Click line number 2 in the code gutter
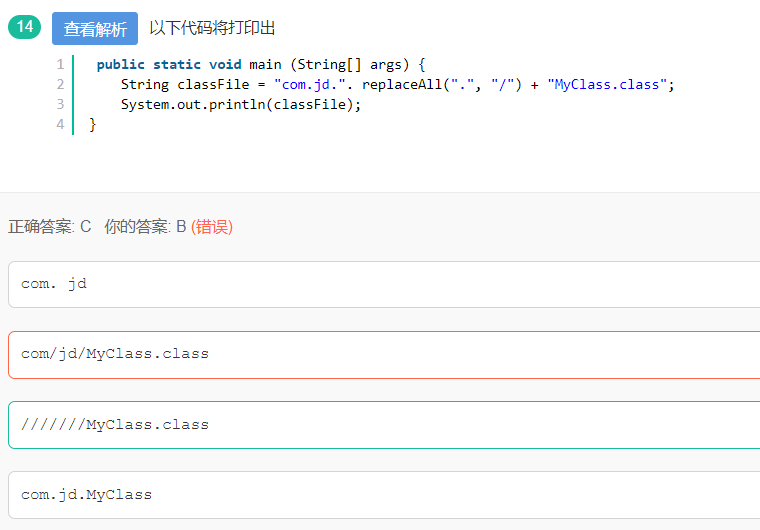The height and width of the screenshot is (530, 760). tap(60, 84)
